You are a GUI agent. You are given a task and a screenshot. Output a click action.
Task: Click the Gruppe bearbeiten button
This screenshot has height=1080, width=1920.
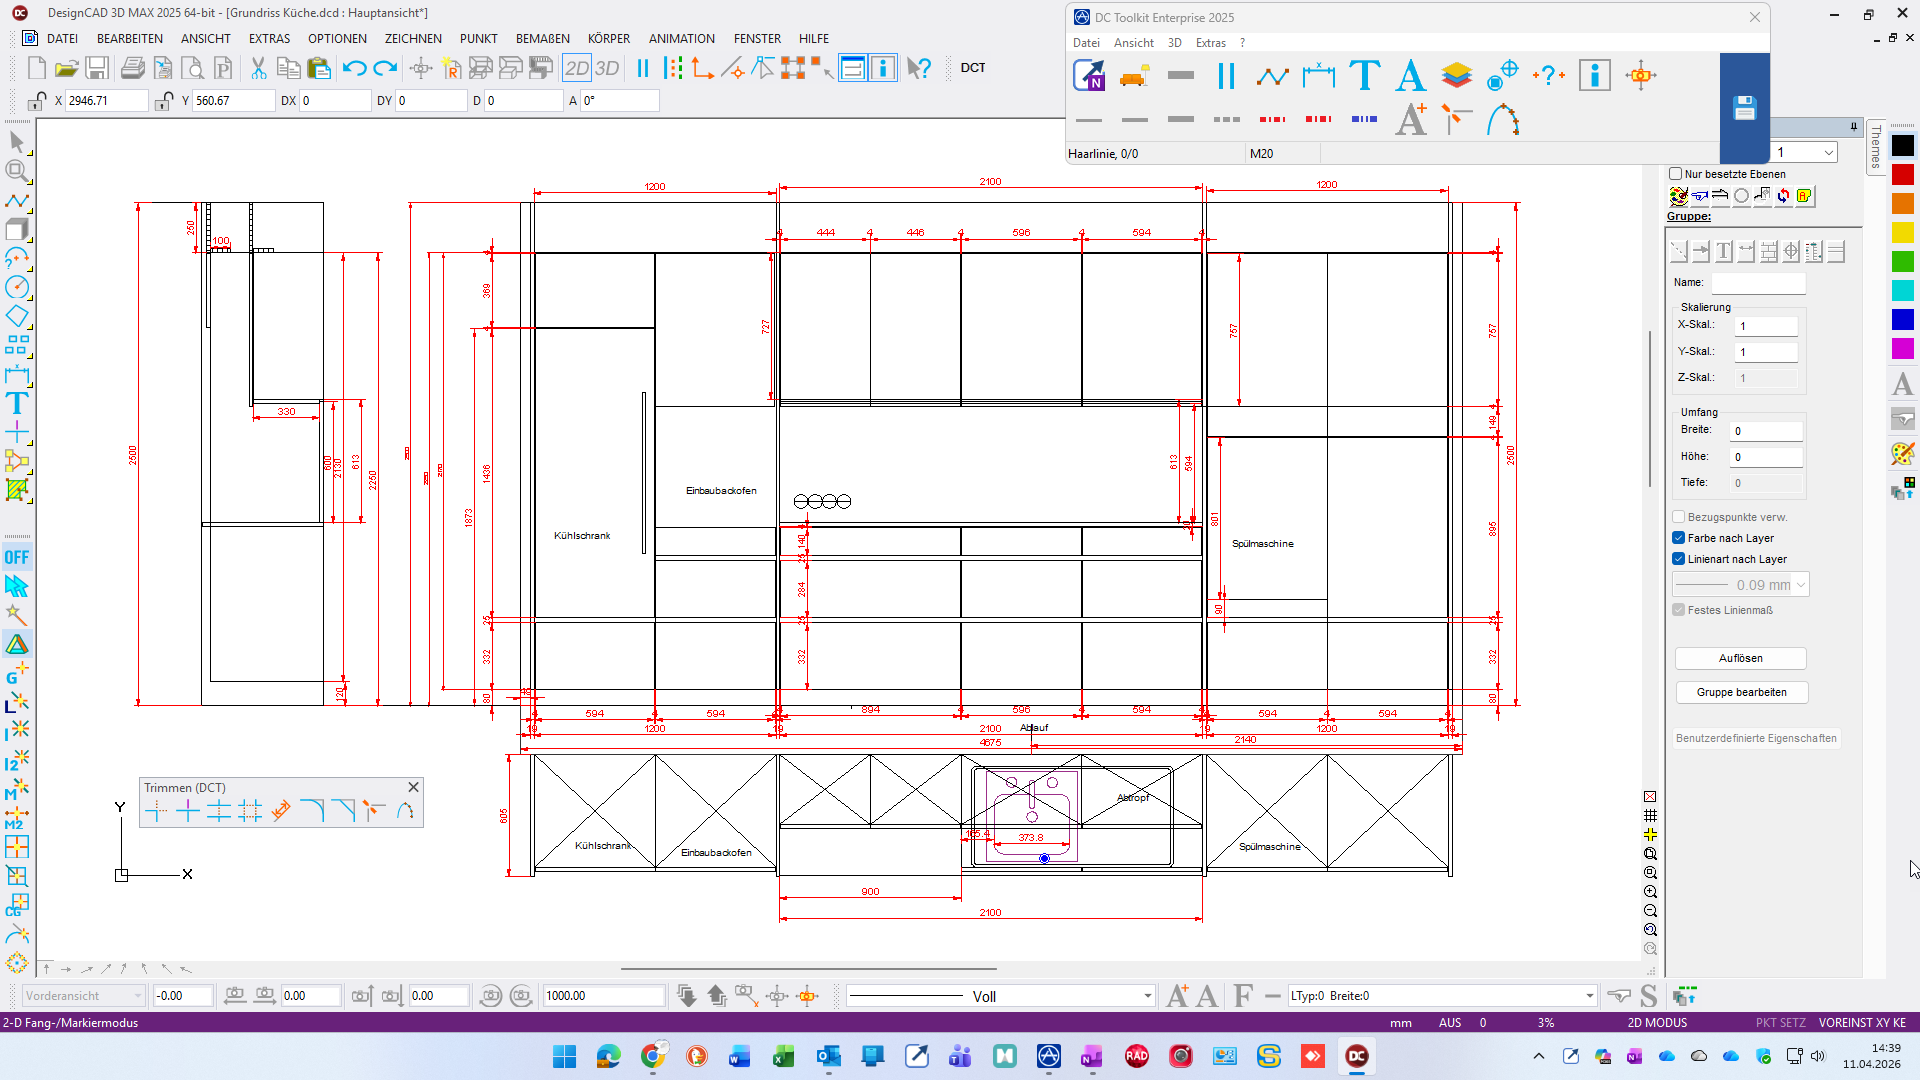(1741, 692)
